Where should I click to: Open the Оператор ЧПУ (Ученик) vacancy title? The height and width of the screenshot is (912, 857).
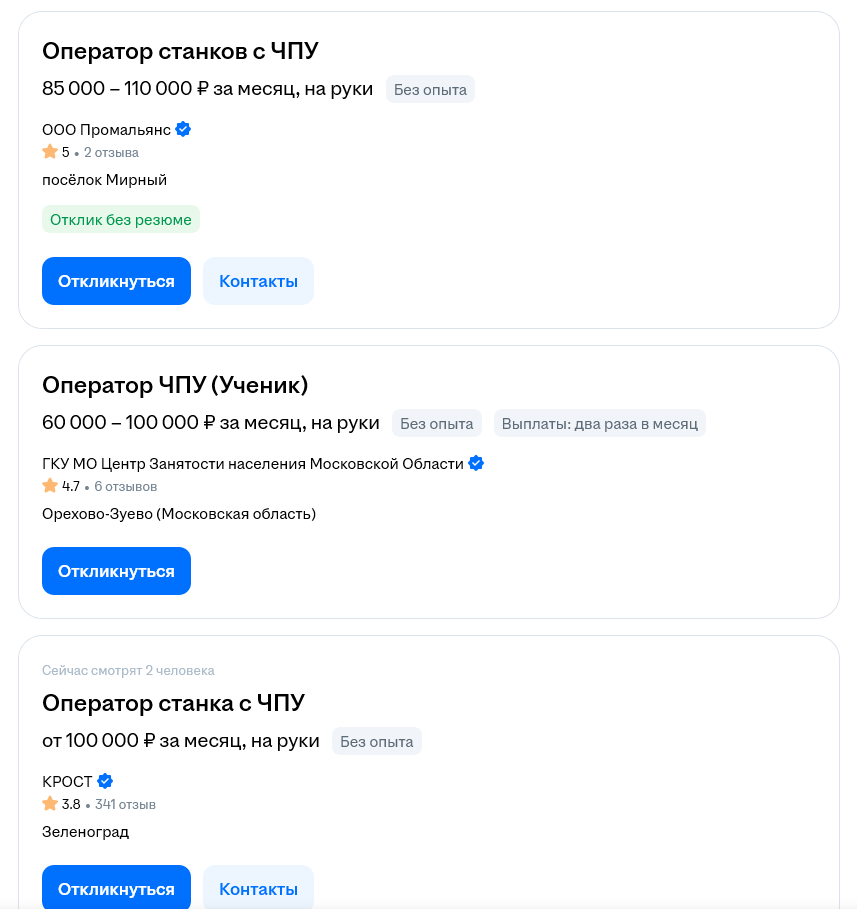click(x=175, y=385)
